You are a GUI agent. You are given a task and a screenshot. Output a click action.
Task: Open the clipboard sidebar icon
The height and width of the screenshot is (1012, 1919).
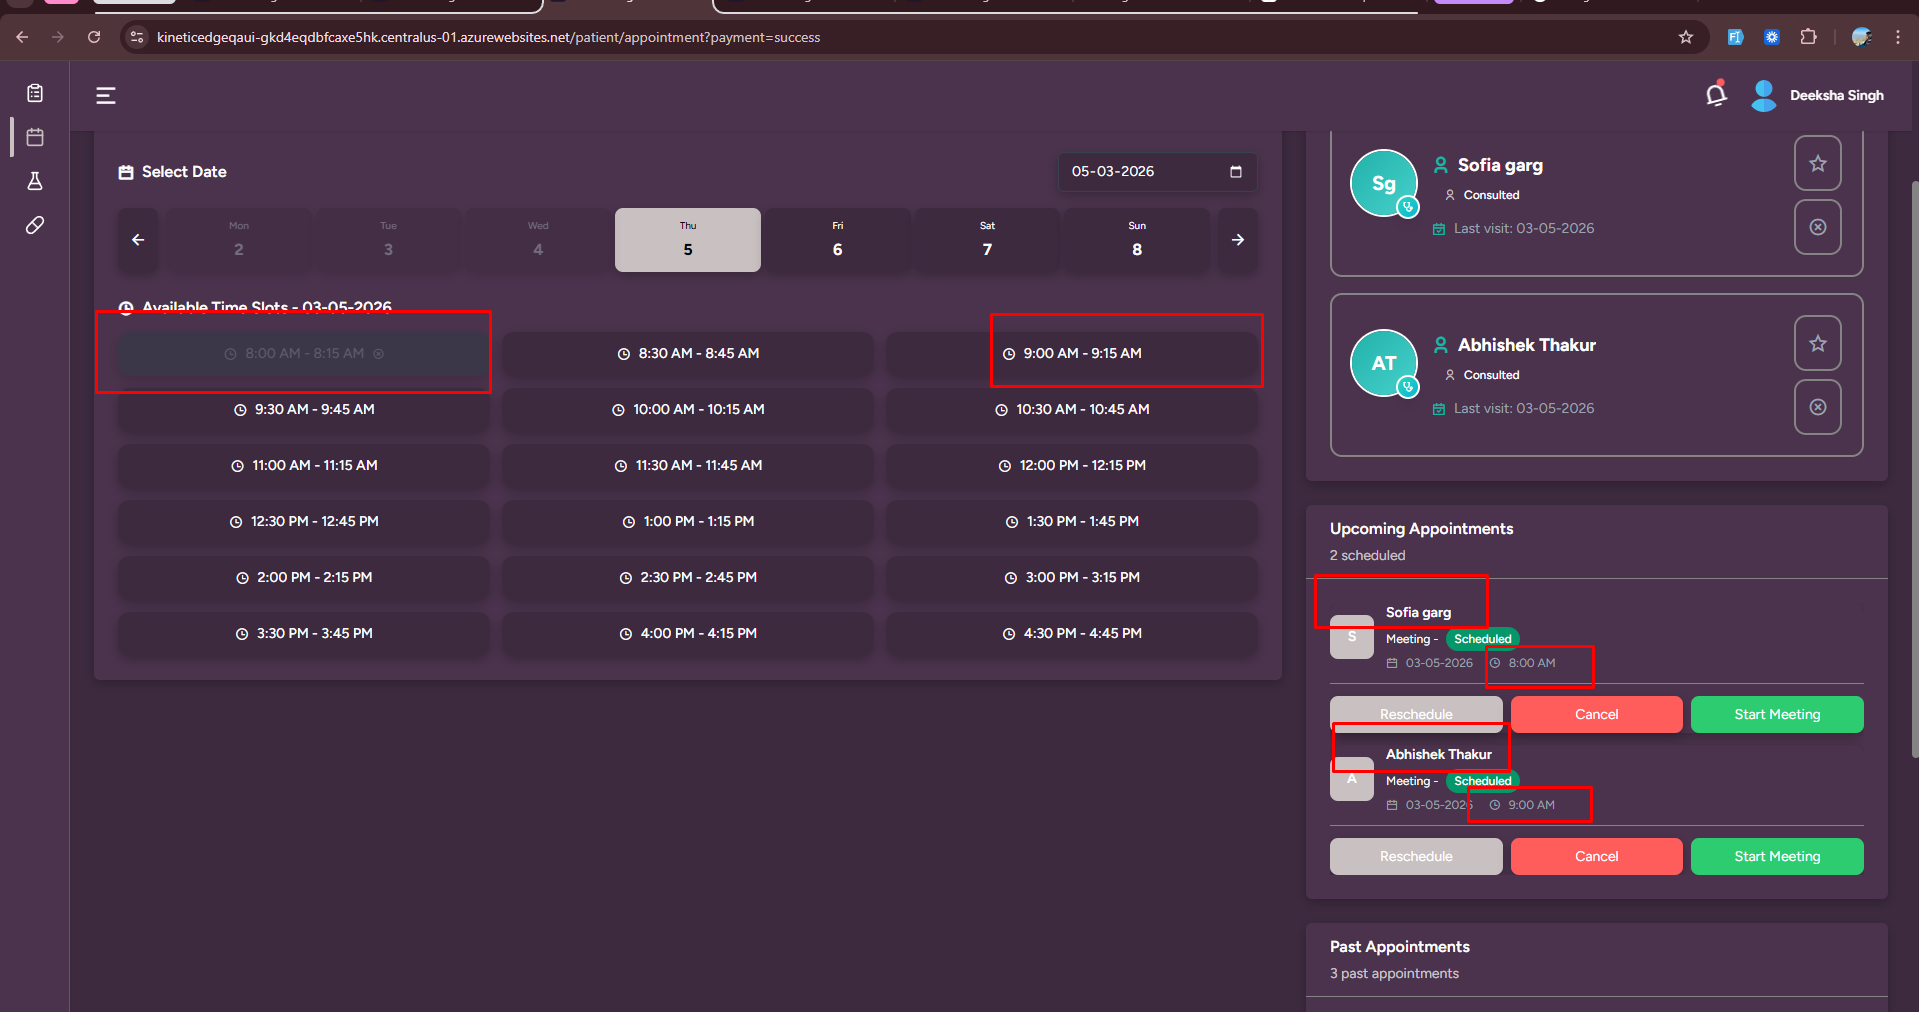[x=35, y=93]
